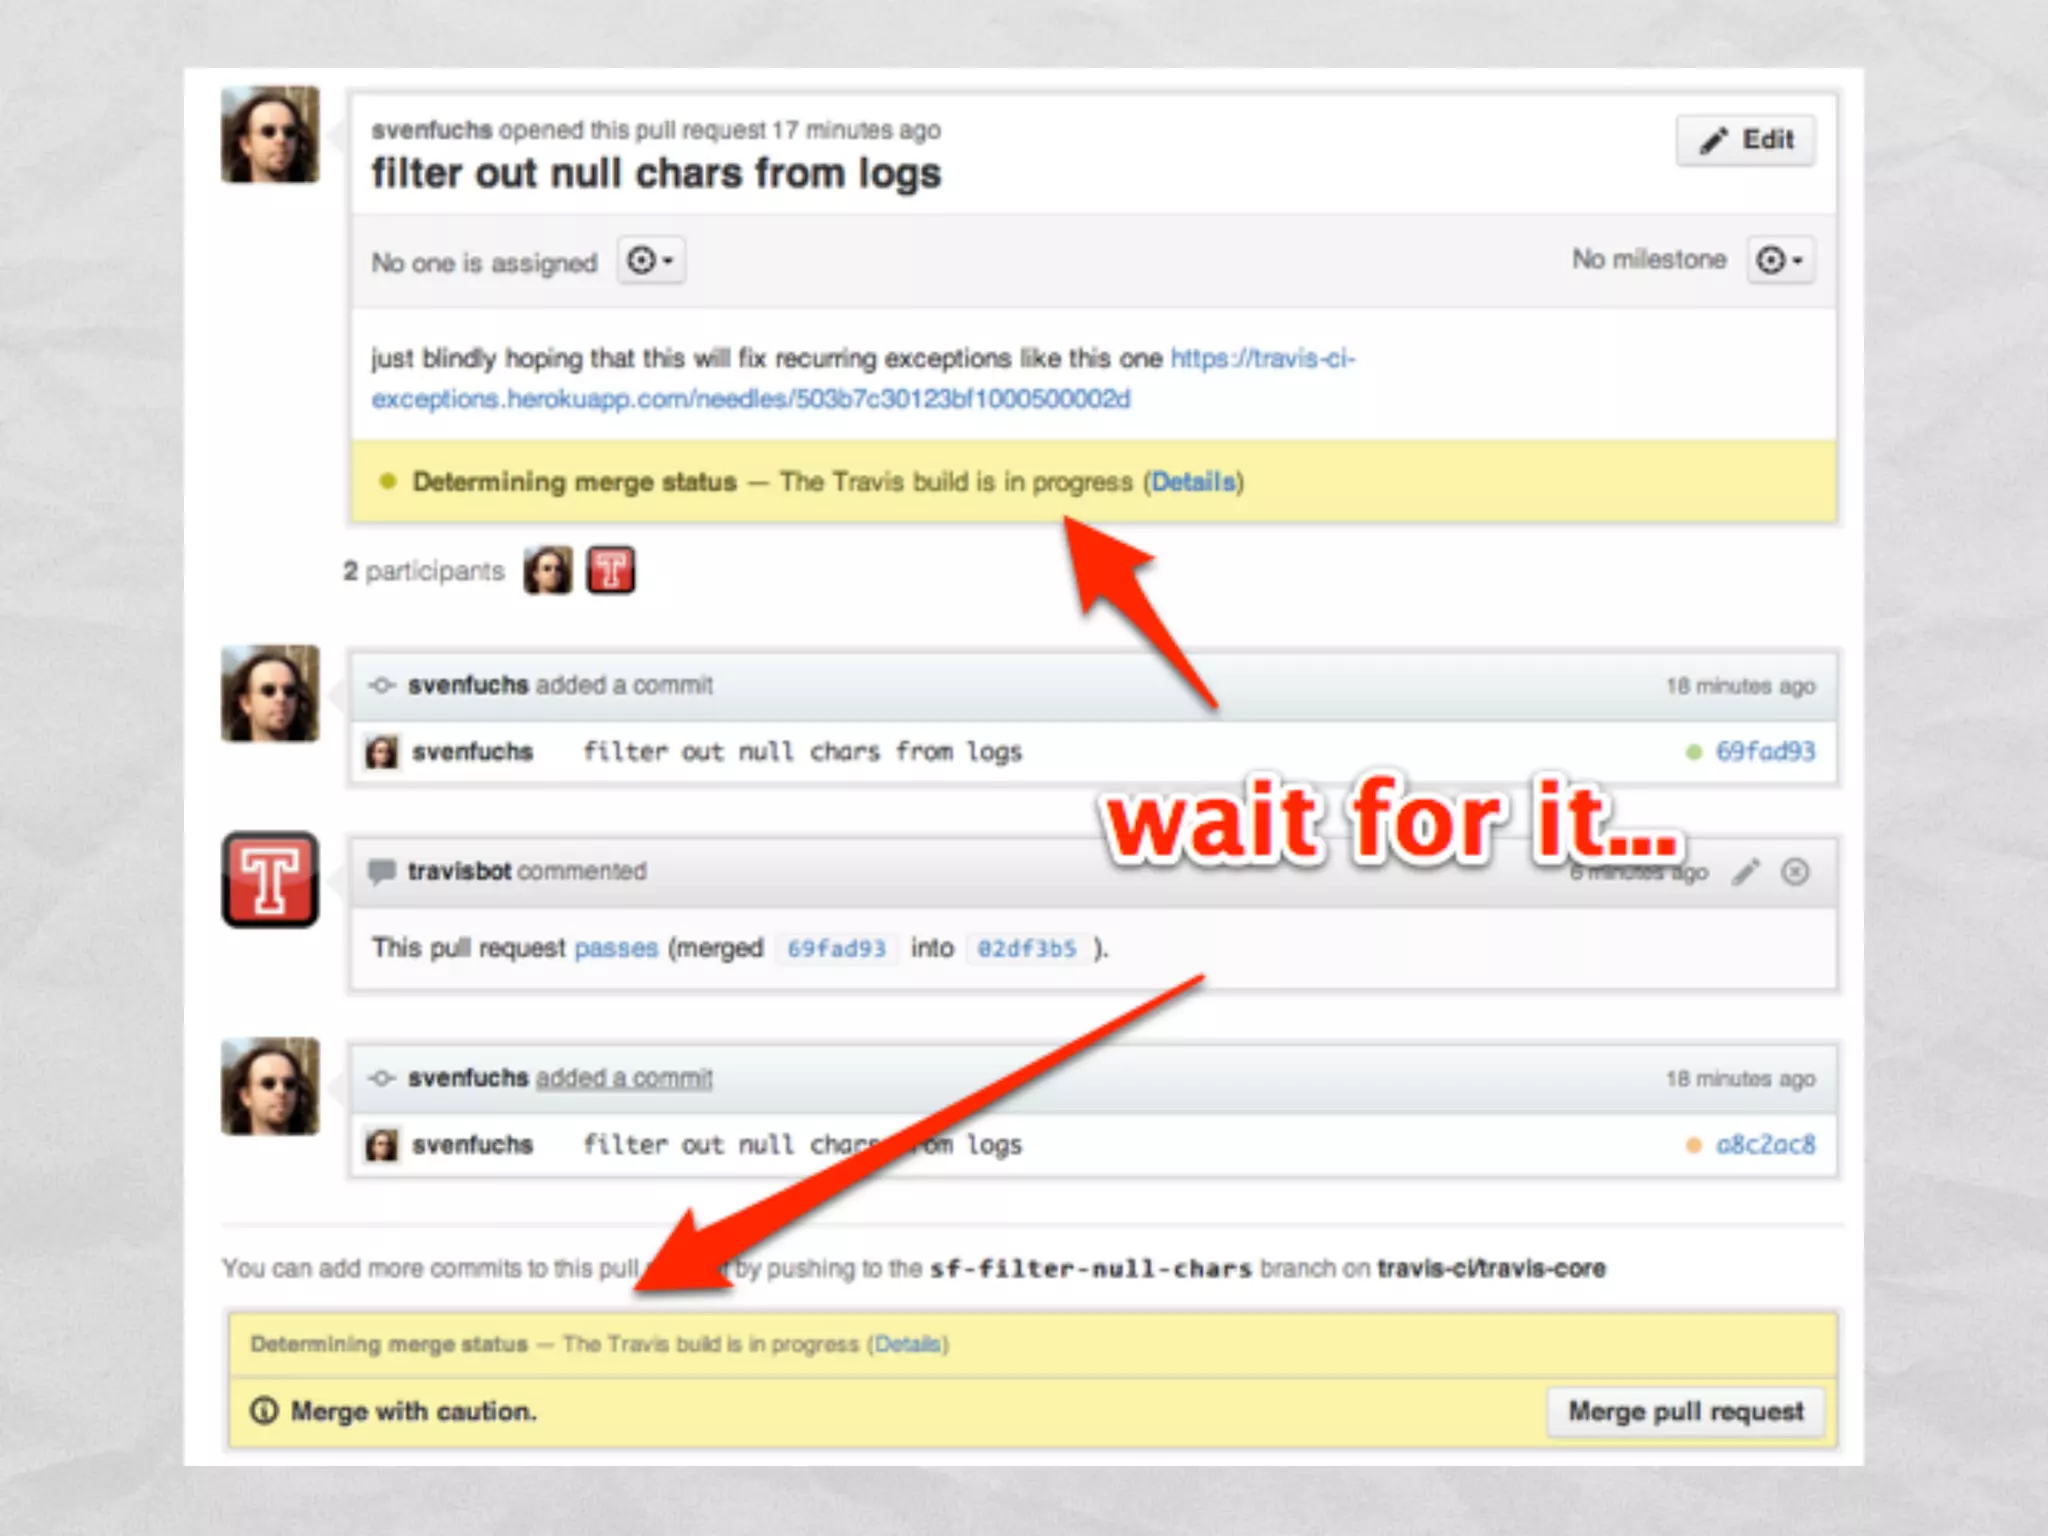Open the milestone gear dropdown
This screenshot has height=1536, width=2048.
[1780, 261]
